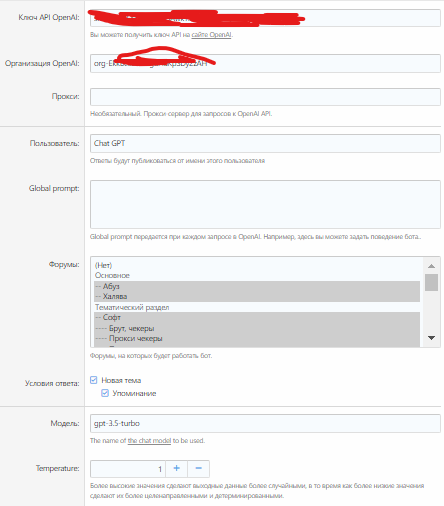
Task: Click the Temperature value field
Action: point(128,469)
